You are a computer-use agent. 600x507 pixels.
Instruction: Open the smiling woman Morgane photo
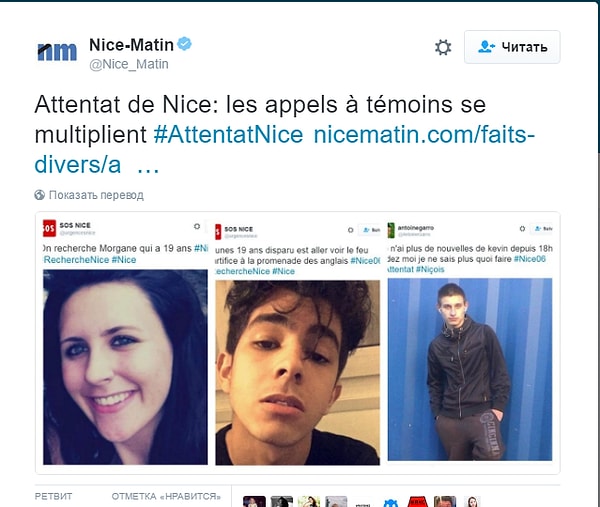(125, 367)
